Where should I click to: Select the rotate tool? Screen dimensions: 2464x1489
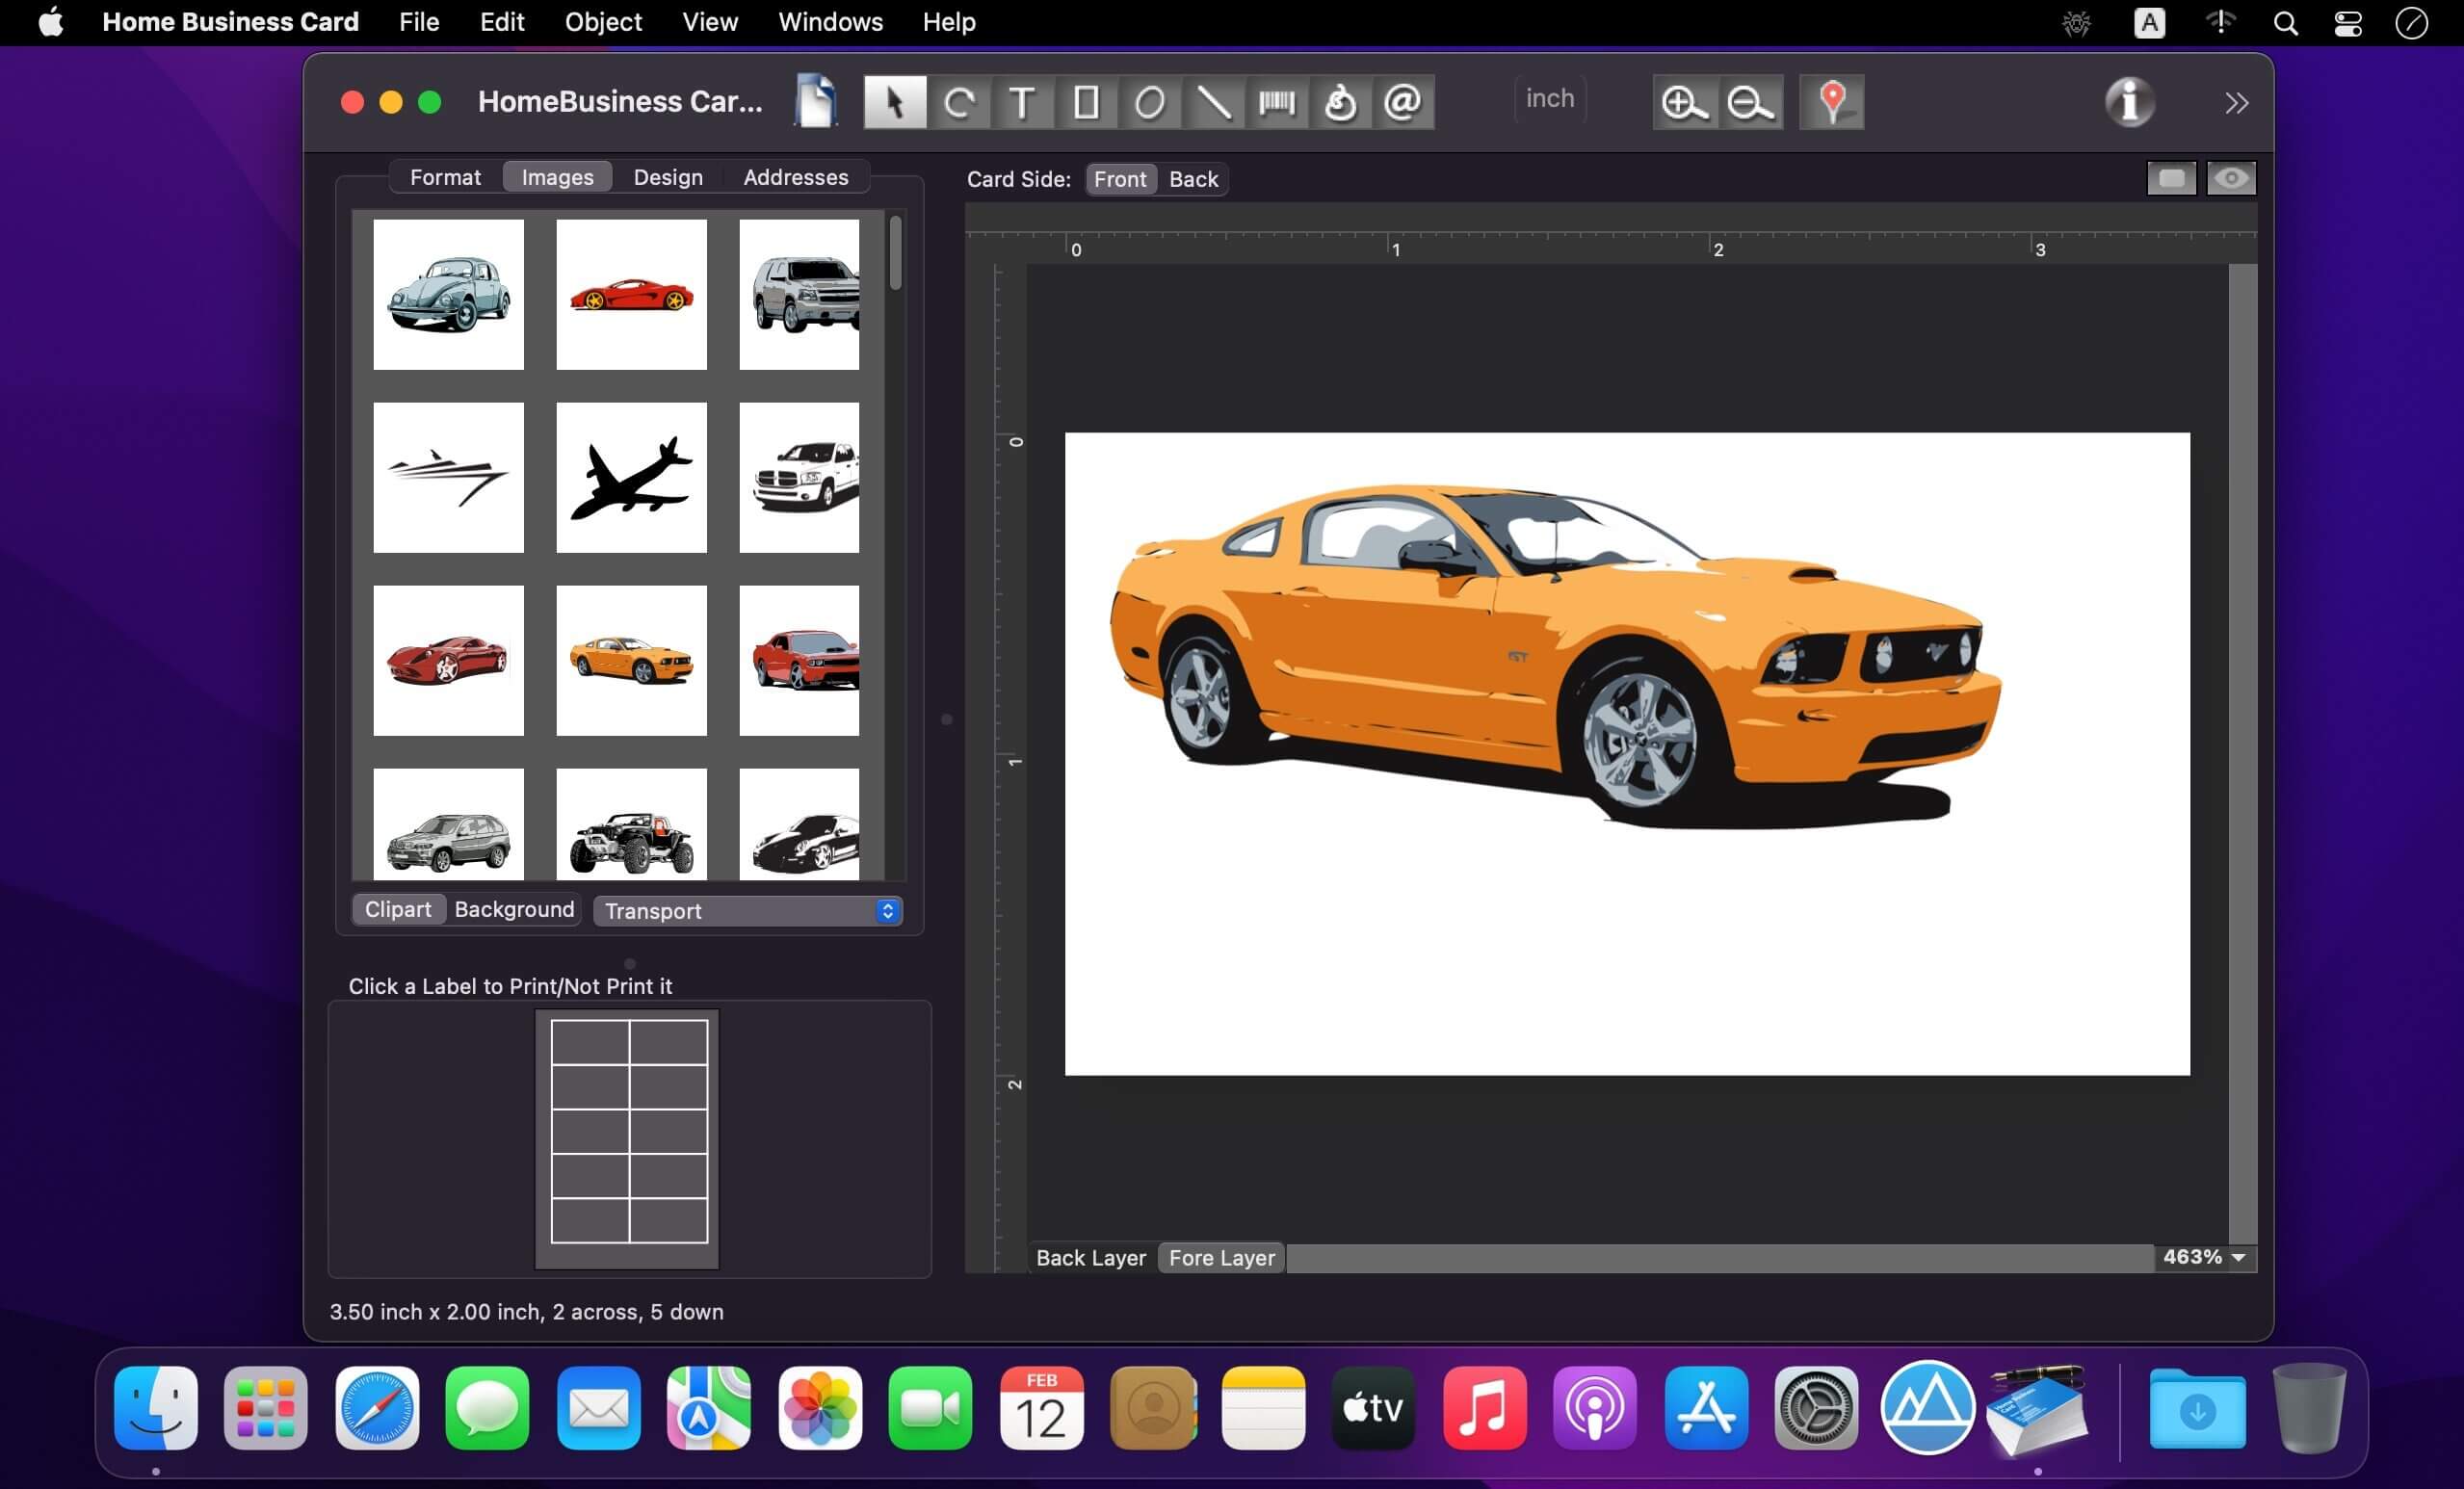960,102
